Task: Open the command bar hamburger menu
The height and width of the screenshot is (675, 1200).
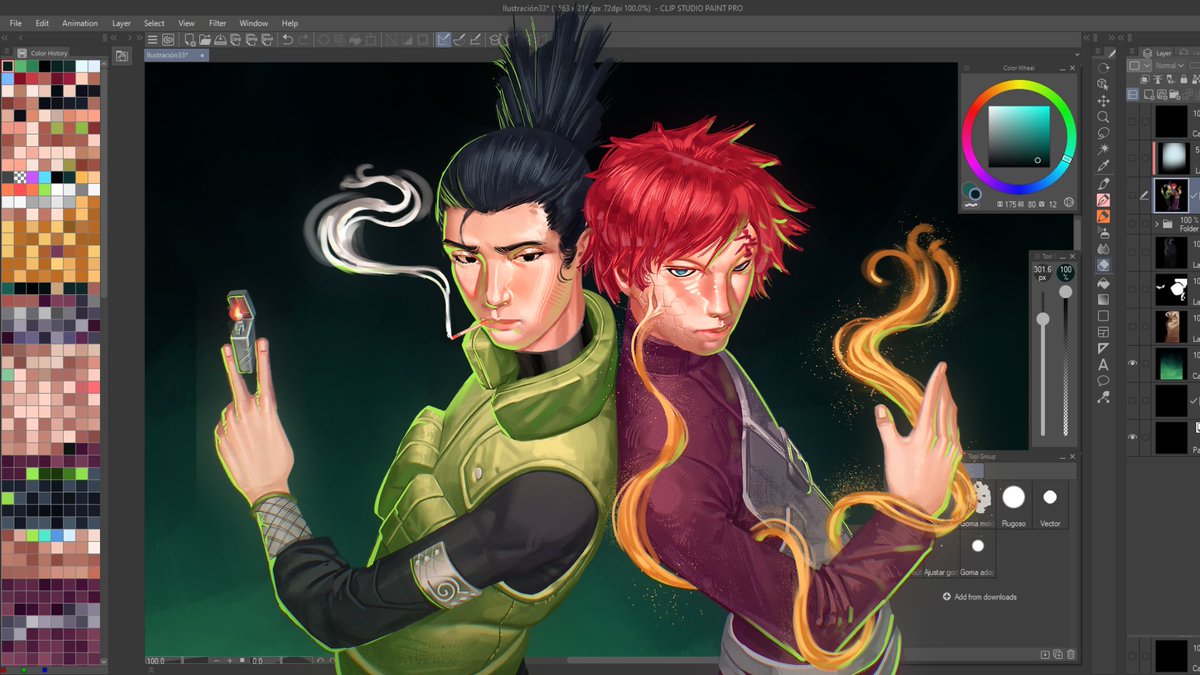Action: coord(152,40)
